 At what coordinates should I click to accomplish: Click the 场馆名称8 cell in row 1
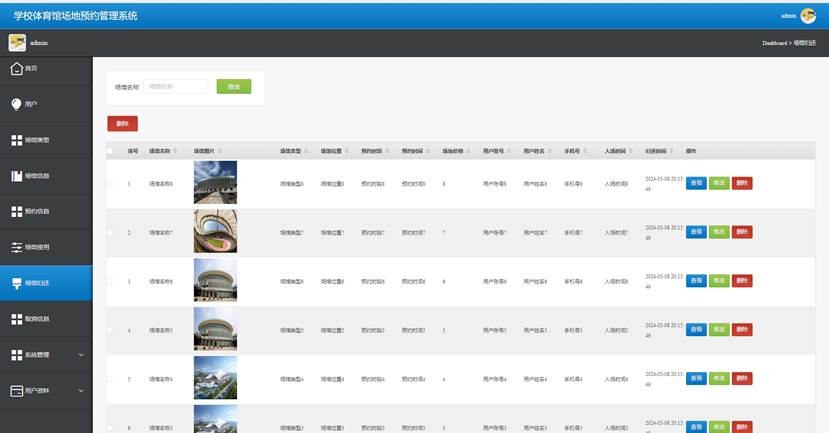coord(161,184)
